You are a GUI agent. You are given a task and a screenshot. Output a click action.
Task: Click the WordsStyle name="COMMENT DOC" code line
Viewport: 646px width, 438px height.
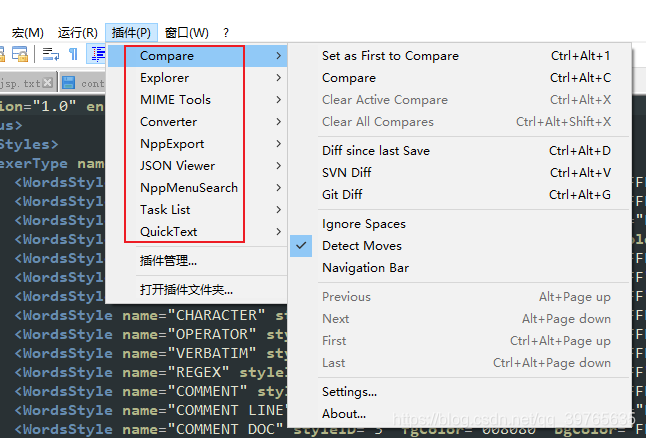150,429
